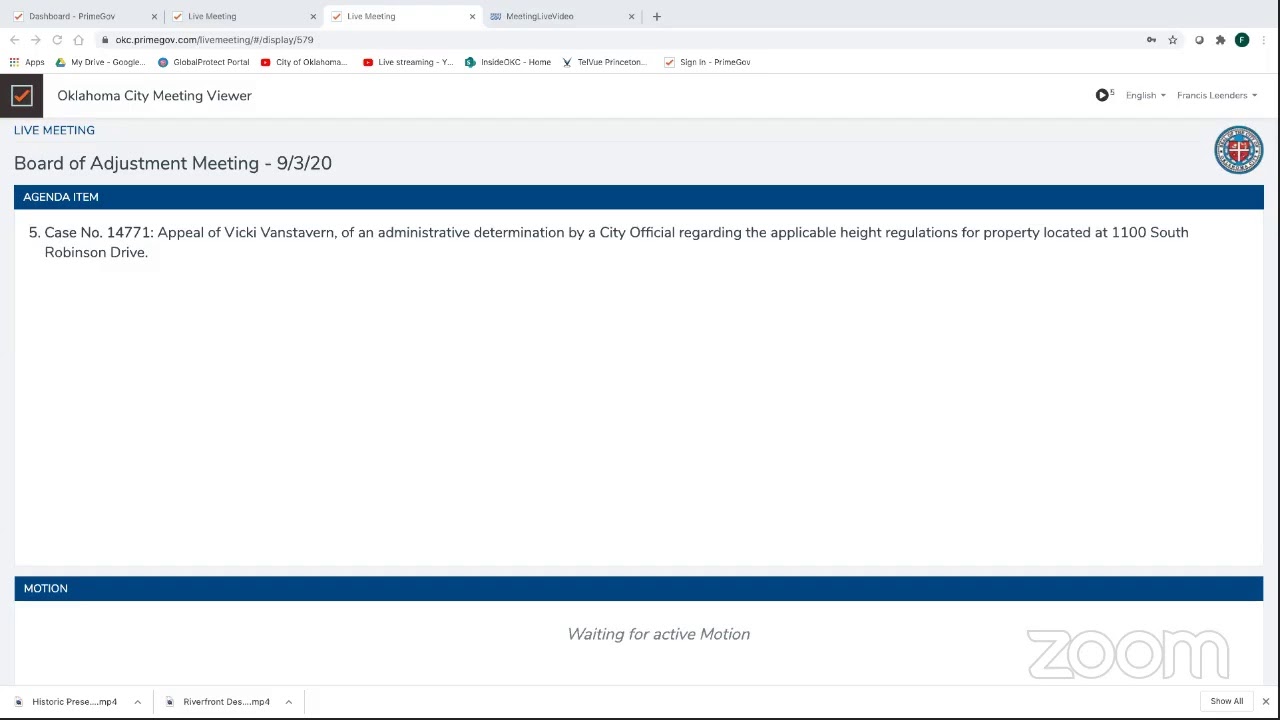Click the address bar URL
This screenshot has width=1280, height=720.
(214, 40)
